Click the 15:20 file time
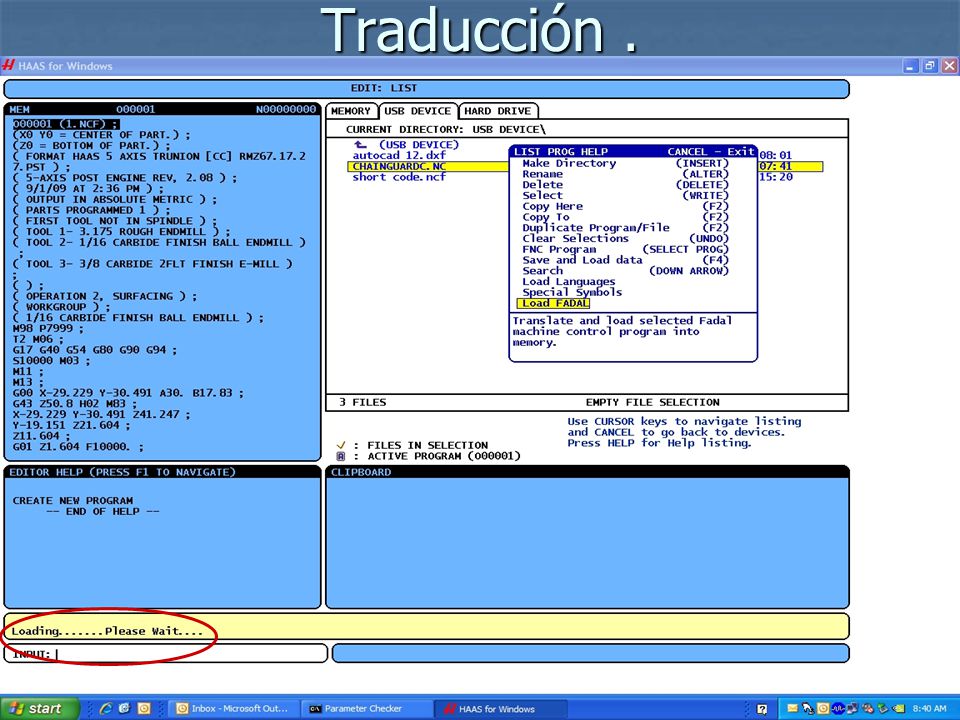This screenshot has width=960, height=720. (776, 177)
